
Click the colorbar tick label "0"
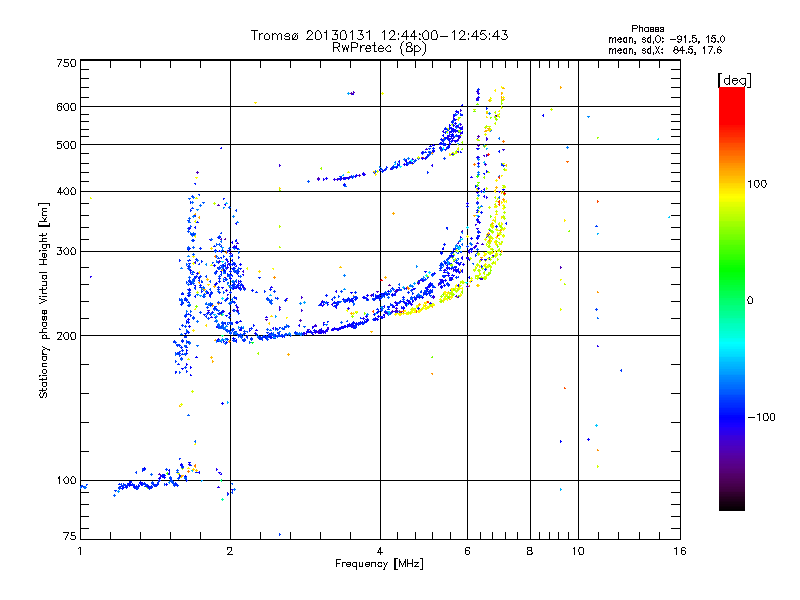point(750,301)
